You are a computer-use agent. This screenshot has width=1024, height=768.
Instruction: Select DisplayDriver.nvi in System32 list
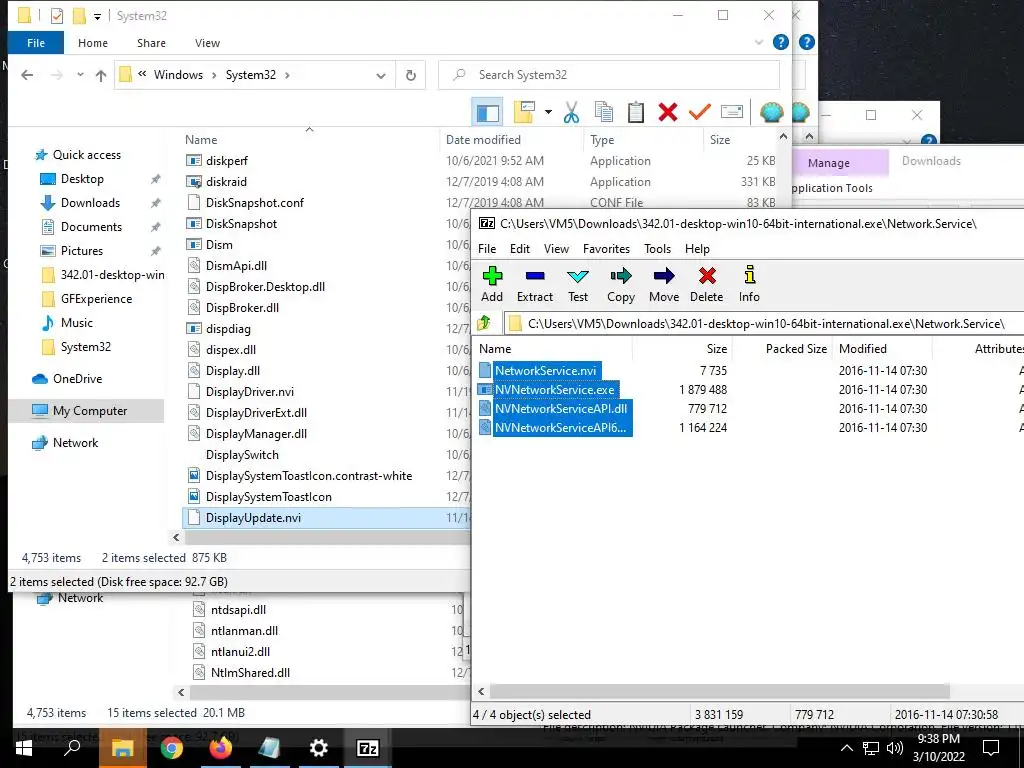tap(249, 392)
